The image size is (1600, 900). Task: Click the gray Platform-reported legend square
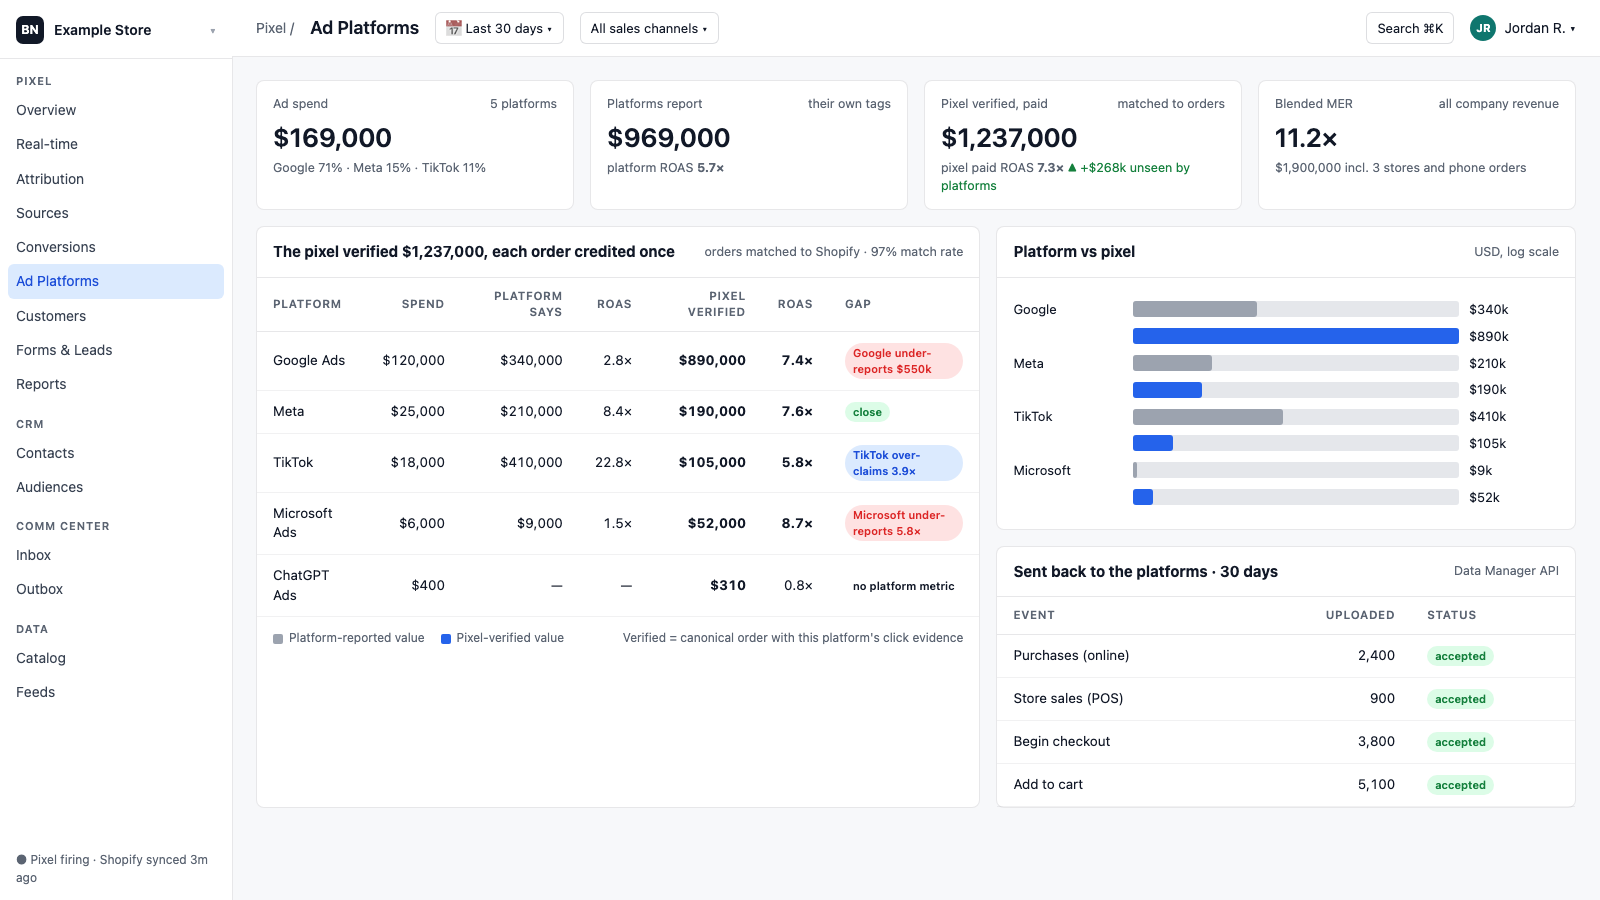278,639
